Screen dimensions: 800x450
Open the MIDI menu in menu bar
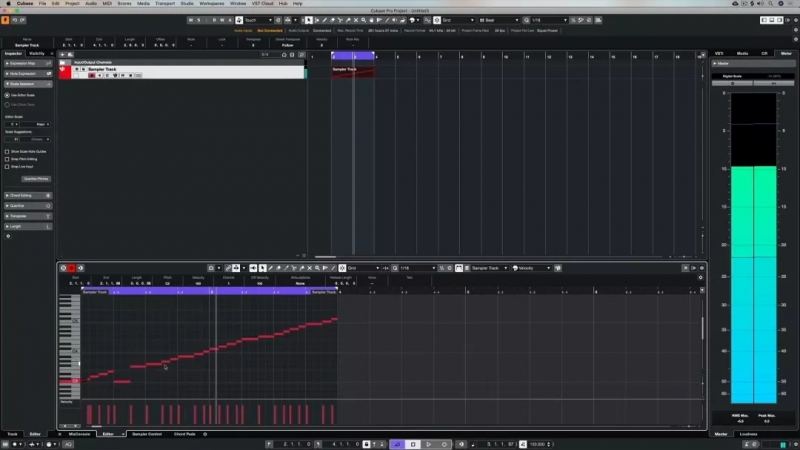(107, 4)
